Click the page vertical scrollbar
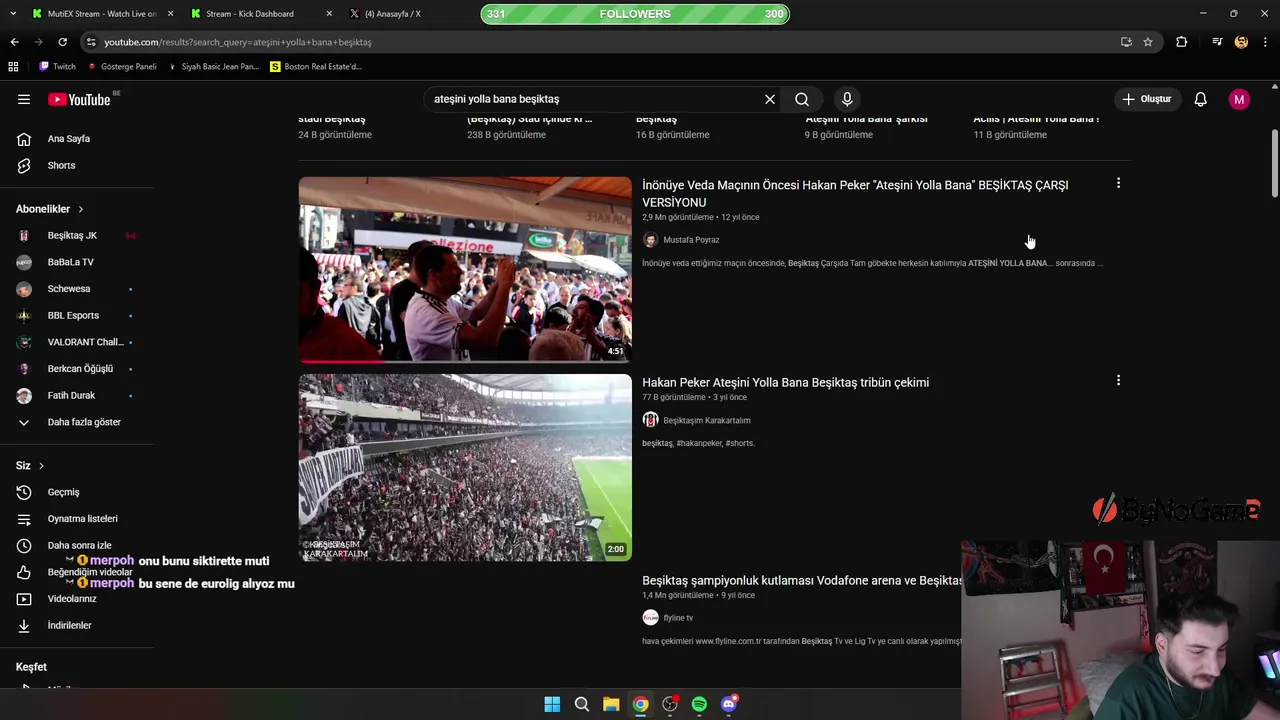 point(1274,165)
